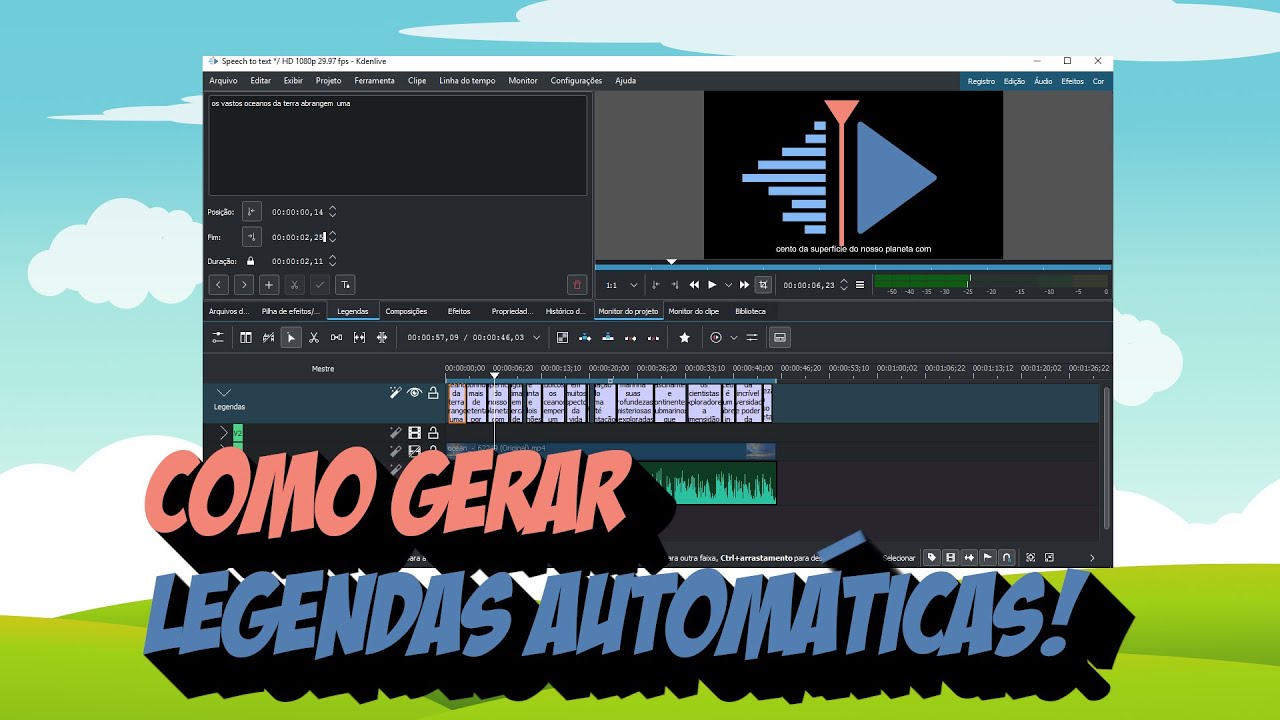The height and width of the screenshot is (720, 1280).
Task: Open the preview render configuration sliders icon
Action: point(752,338)
